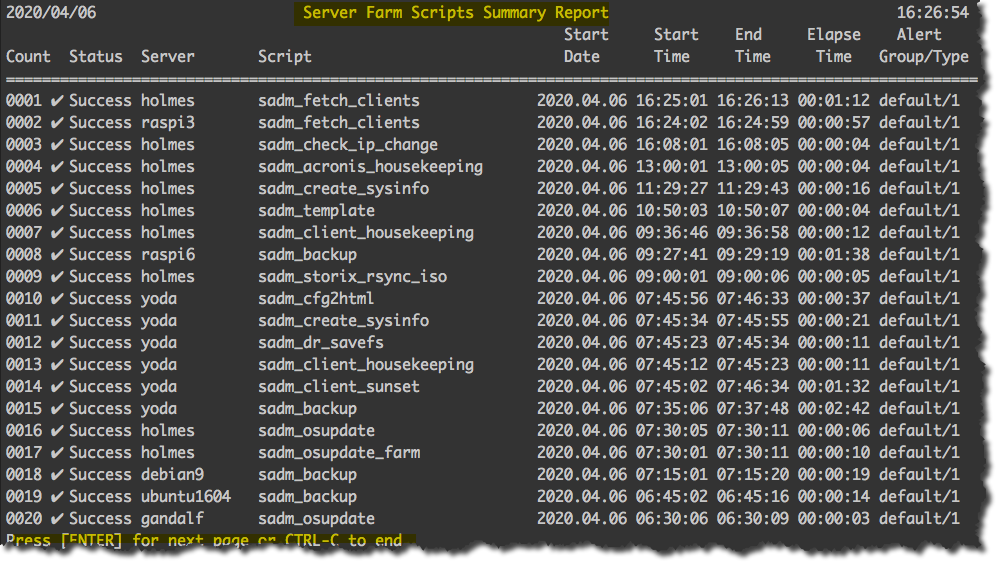
Task: Click the success checkmark beside debian9
Action: pyautogui.click(x=57, y=475)
